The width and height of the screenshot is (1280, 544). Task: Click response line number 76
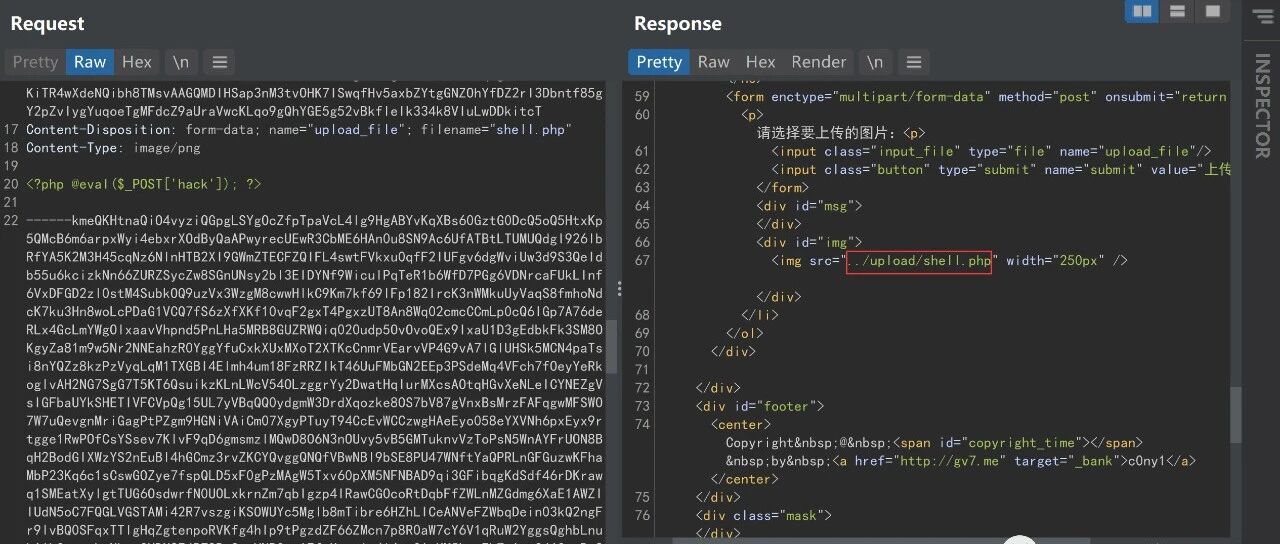[x=641, y=515]
